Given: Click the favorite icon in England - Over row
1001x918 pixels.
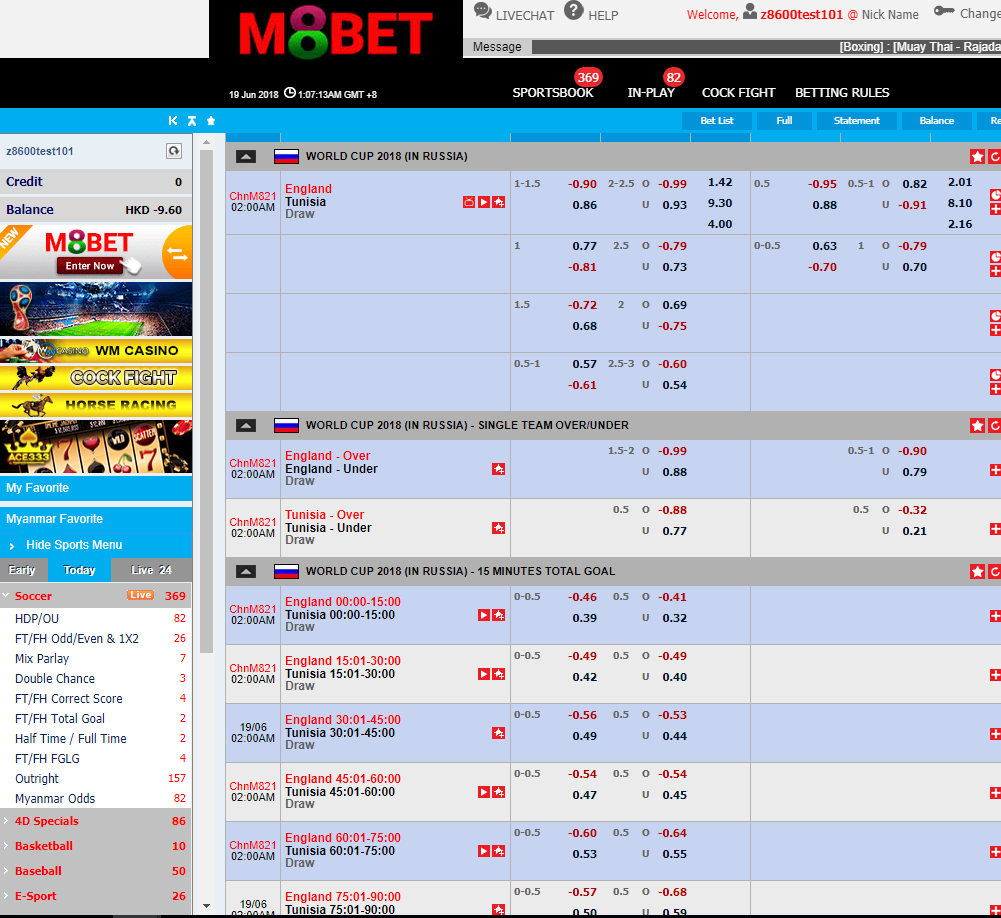Looking at the screenshot, I should click(499, 469).
